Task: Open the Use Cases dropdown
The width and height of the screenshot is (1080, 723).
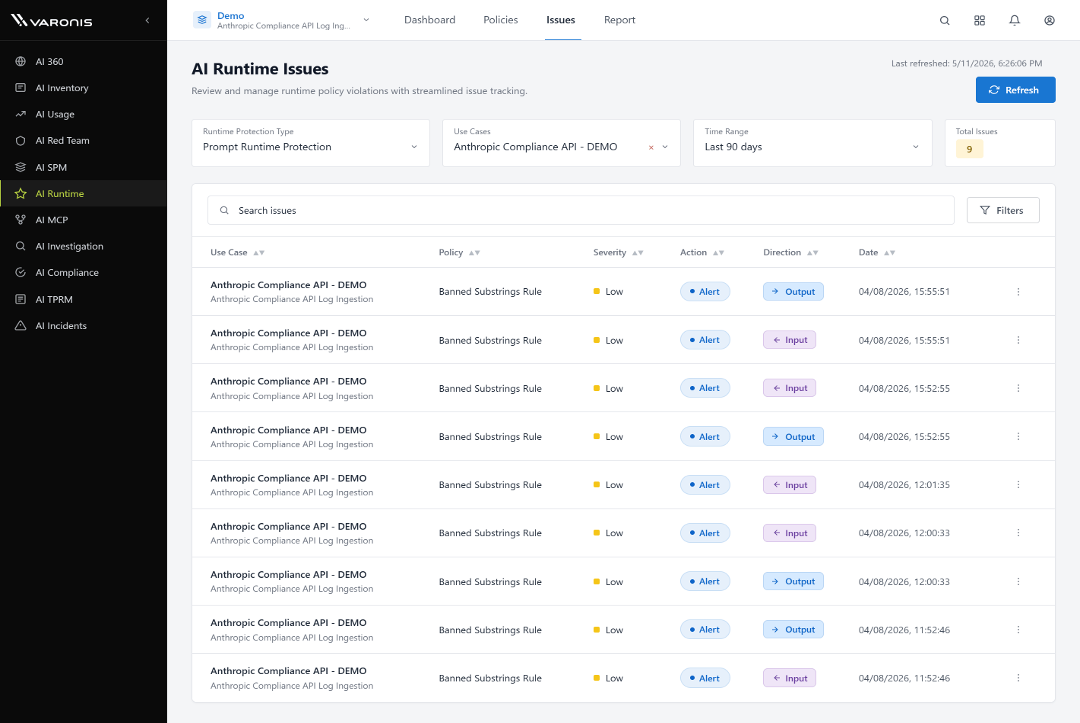Action: (561, 143)
